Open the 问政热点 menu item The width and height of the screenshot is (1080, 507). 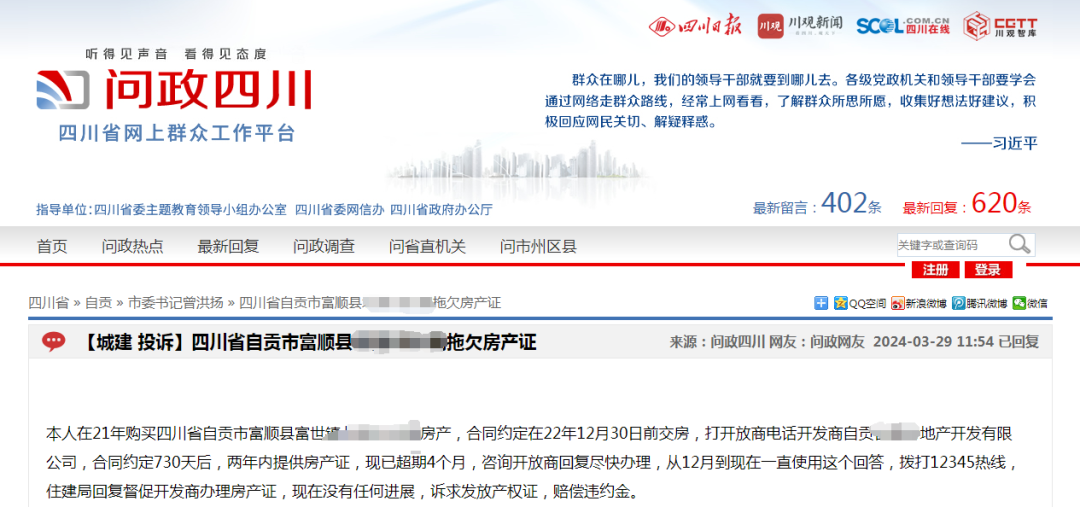pyautogui.click(x=132, y=246)
